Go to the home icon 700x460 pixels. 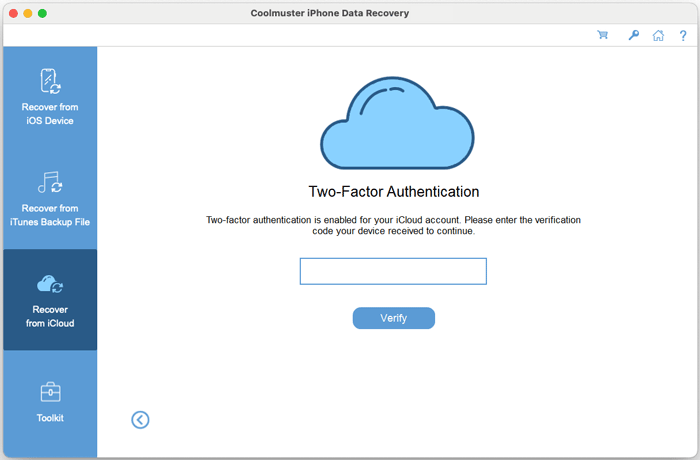pos(658,35)
